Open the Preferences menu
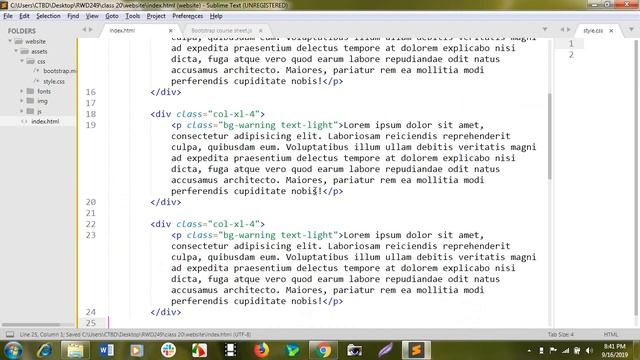 coord(187,16)
